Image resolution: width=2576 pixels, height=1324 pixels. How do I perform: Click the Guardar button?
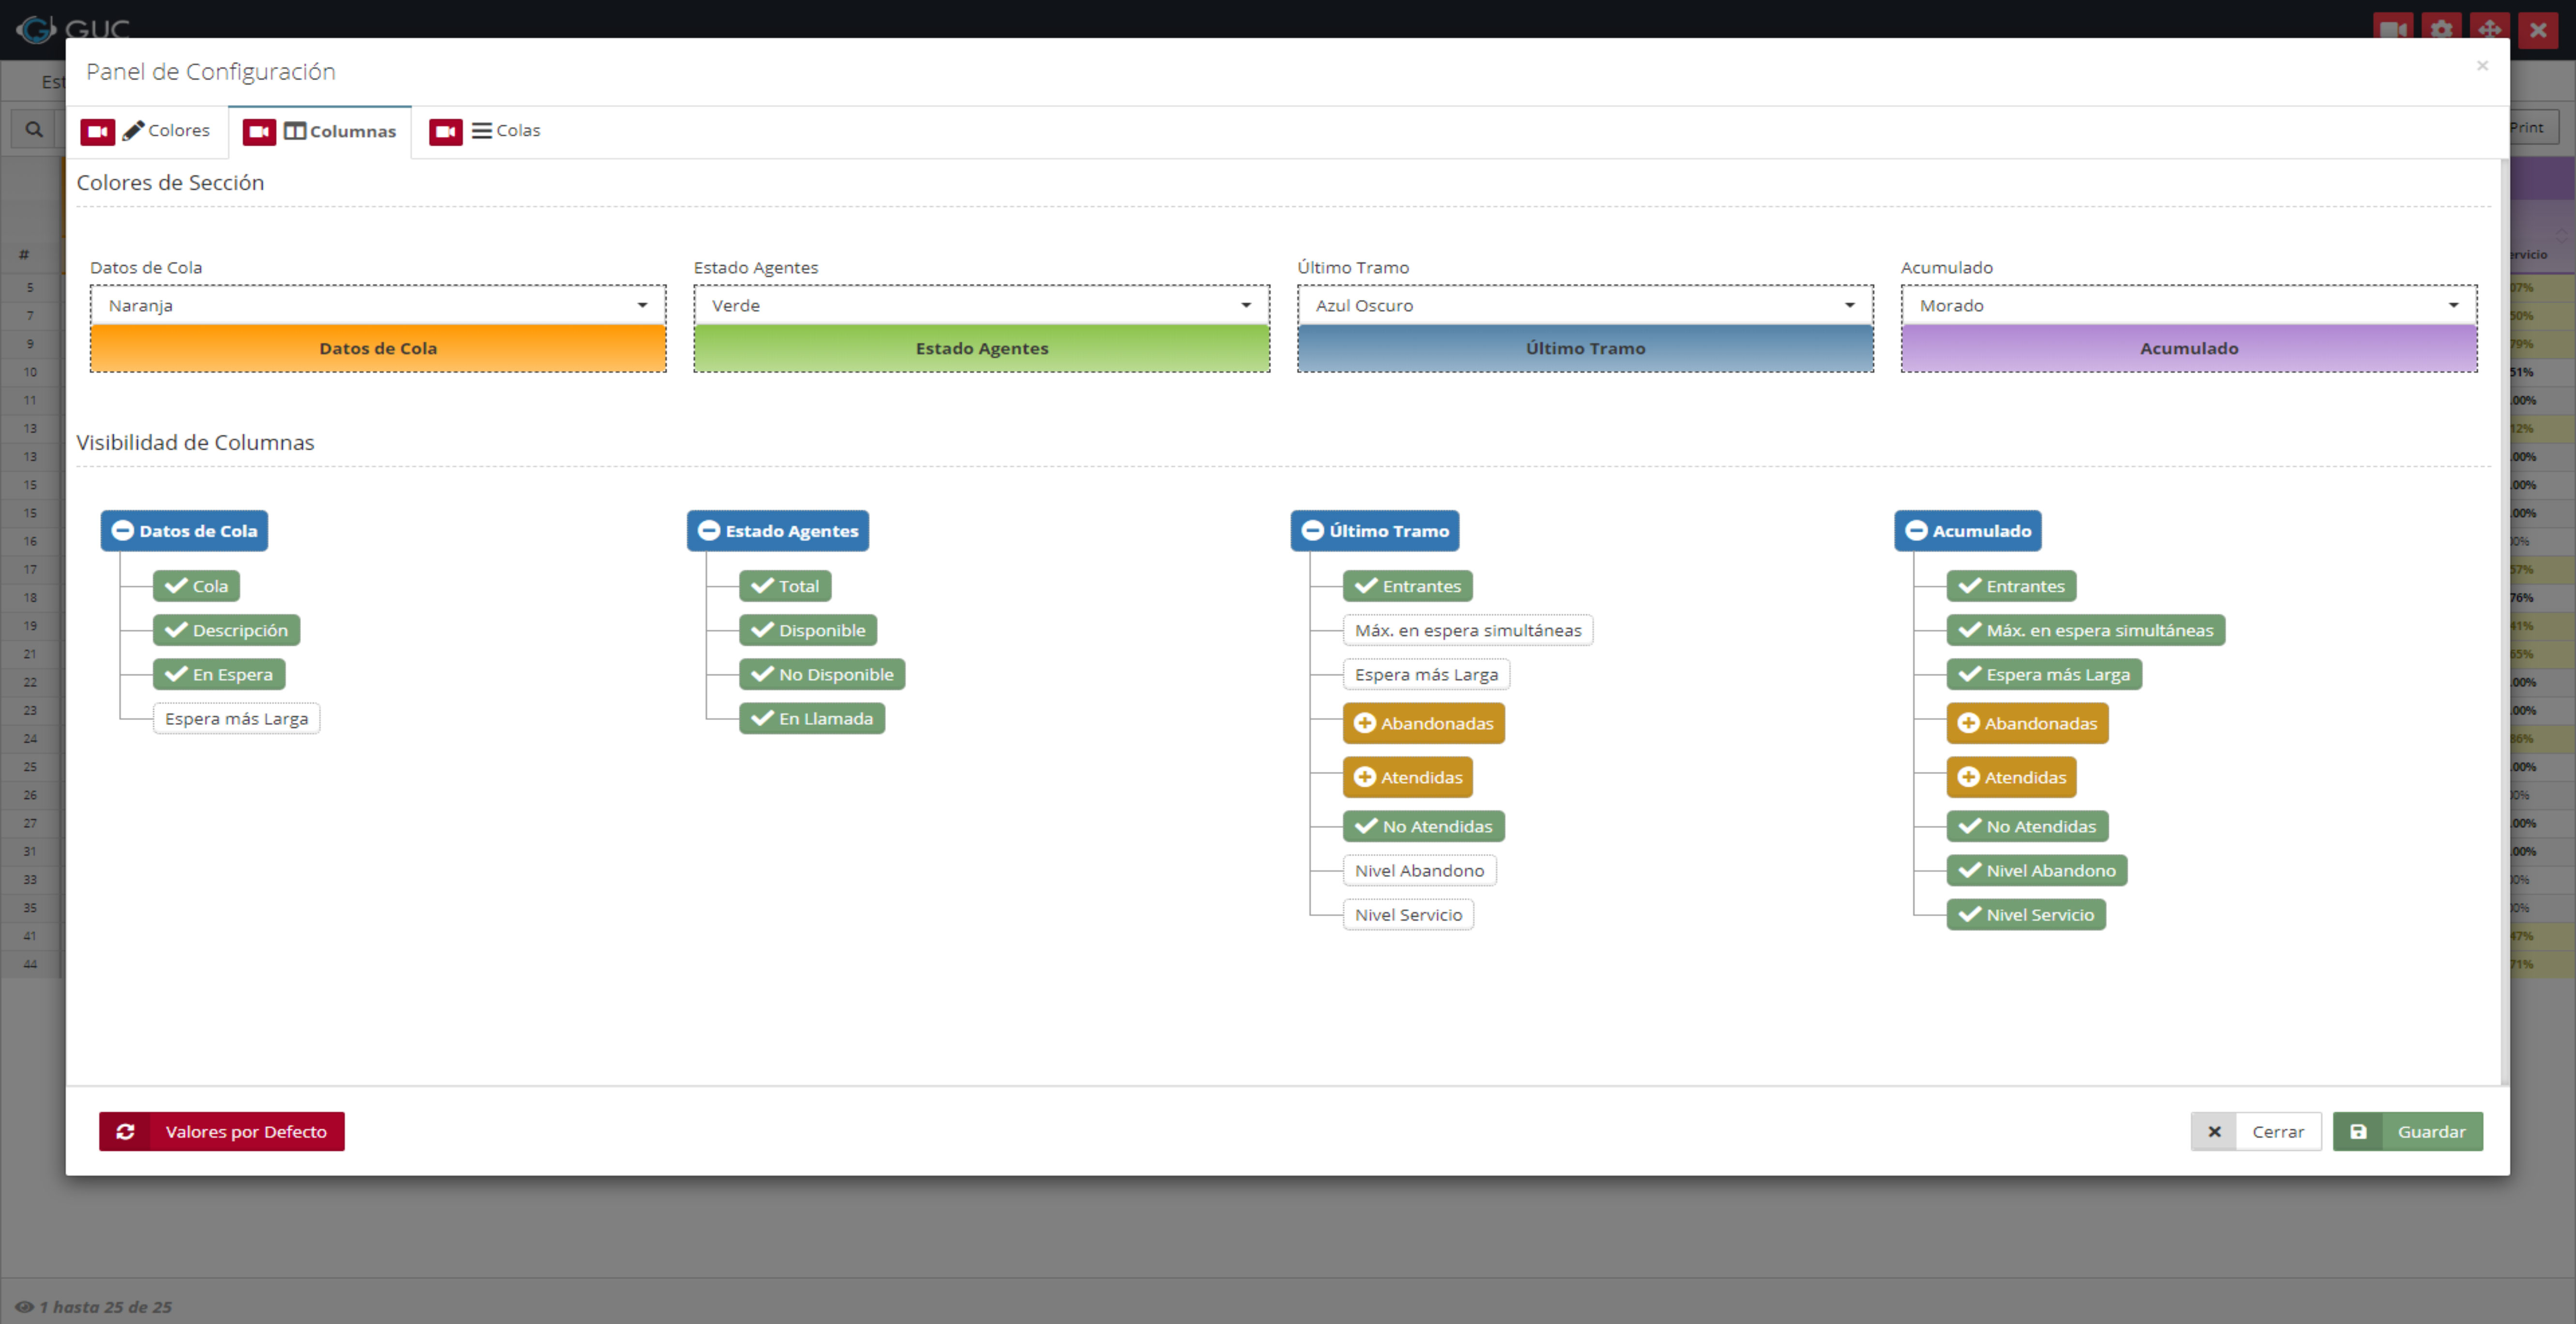2408,1131
